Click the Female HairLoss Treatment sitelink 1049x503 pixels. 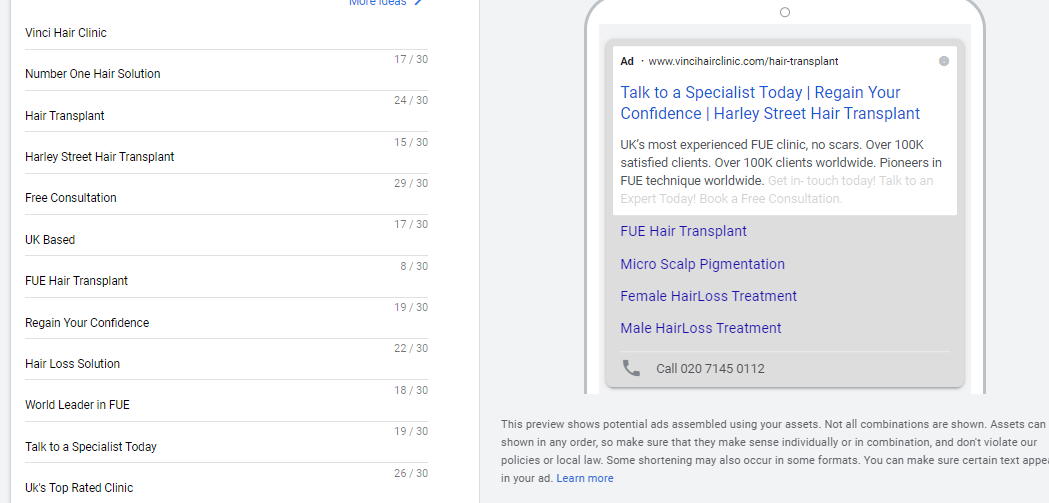point(708,296)
